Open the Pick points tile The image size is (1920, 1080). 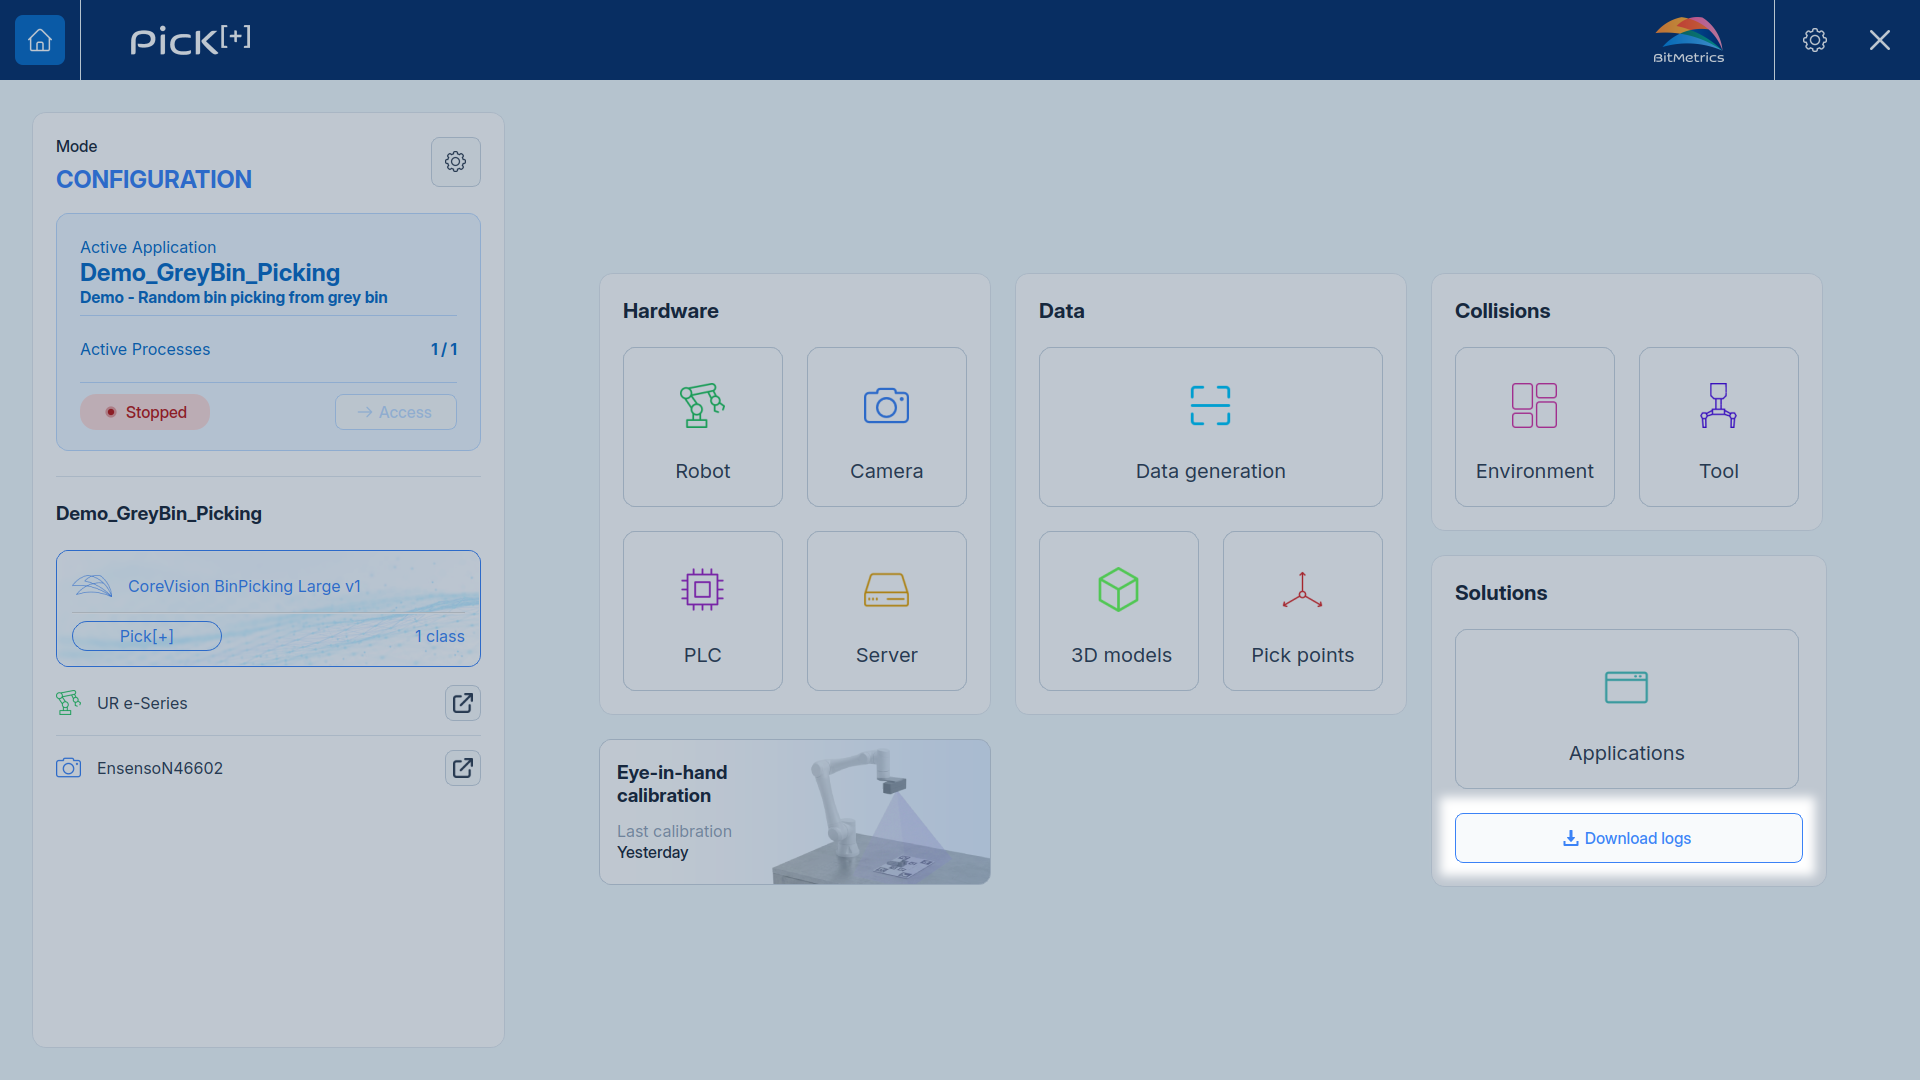pos(1302,611)
